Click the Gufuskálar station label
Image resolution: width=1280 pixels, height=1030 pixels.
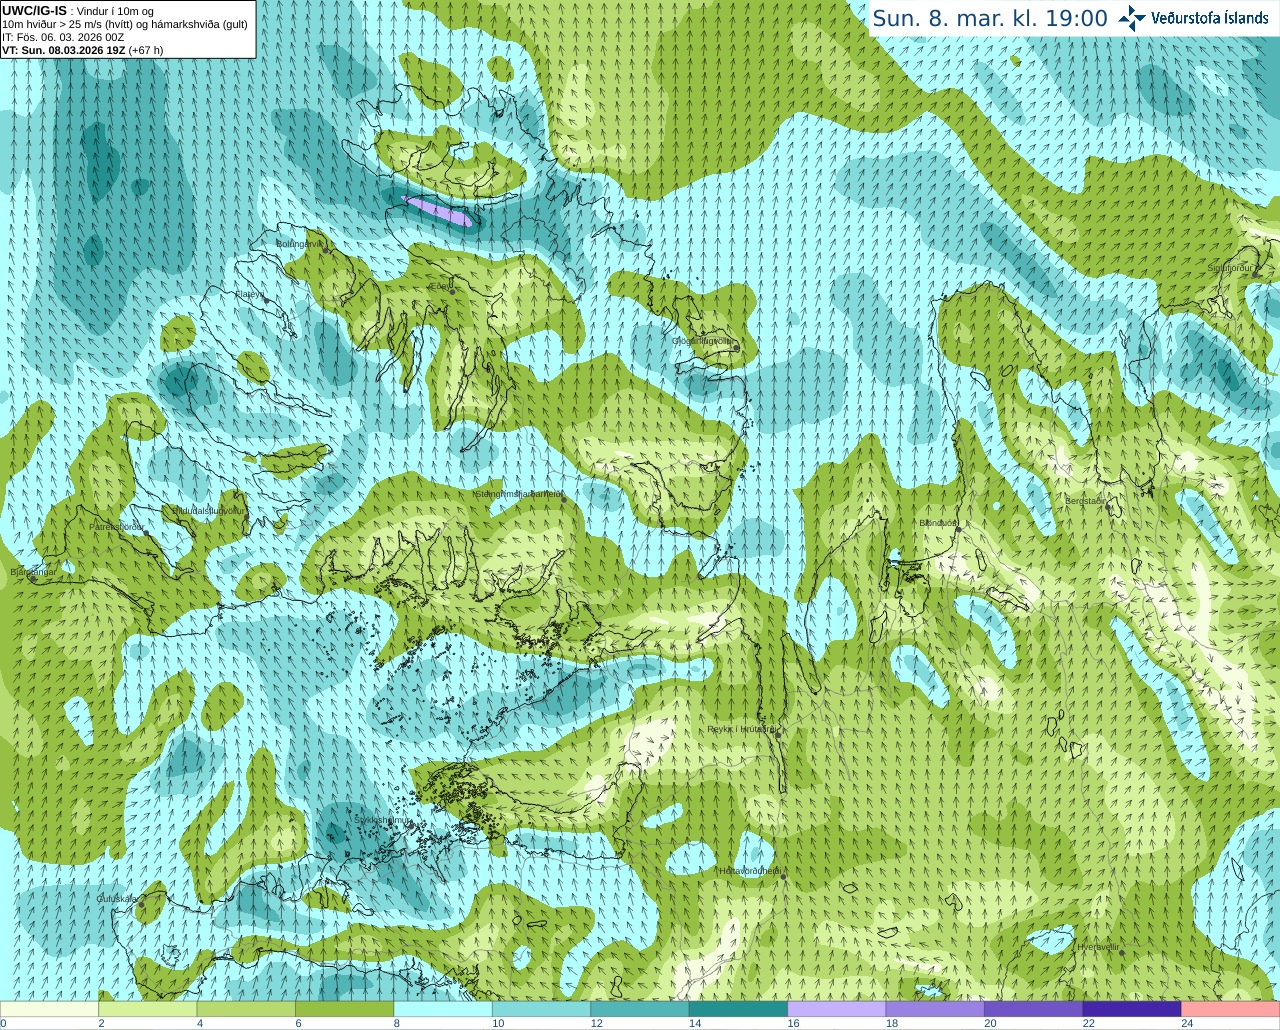coord(116,899)
